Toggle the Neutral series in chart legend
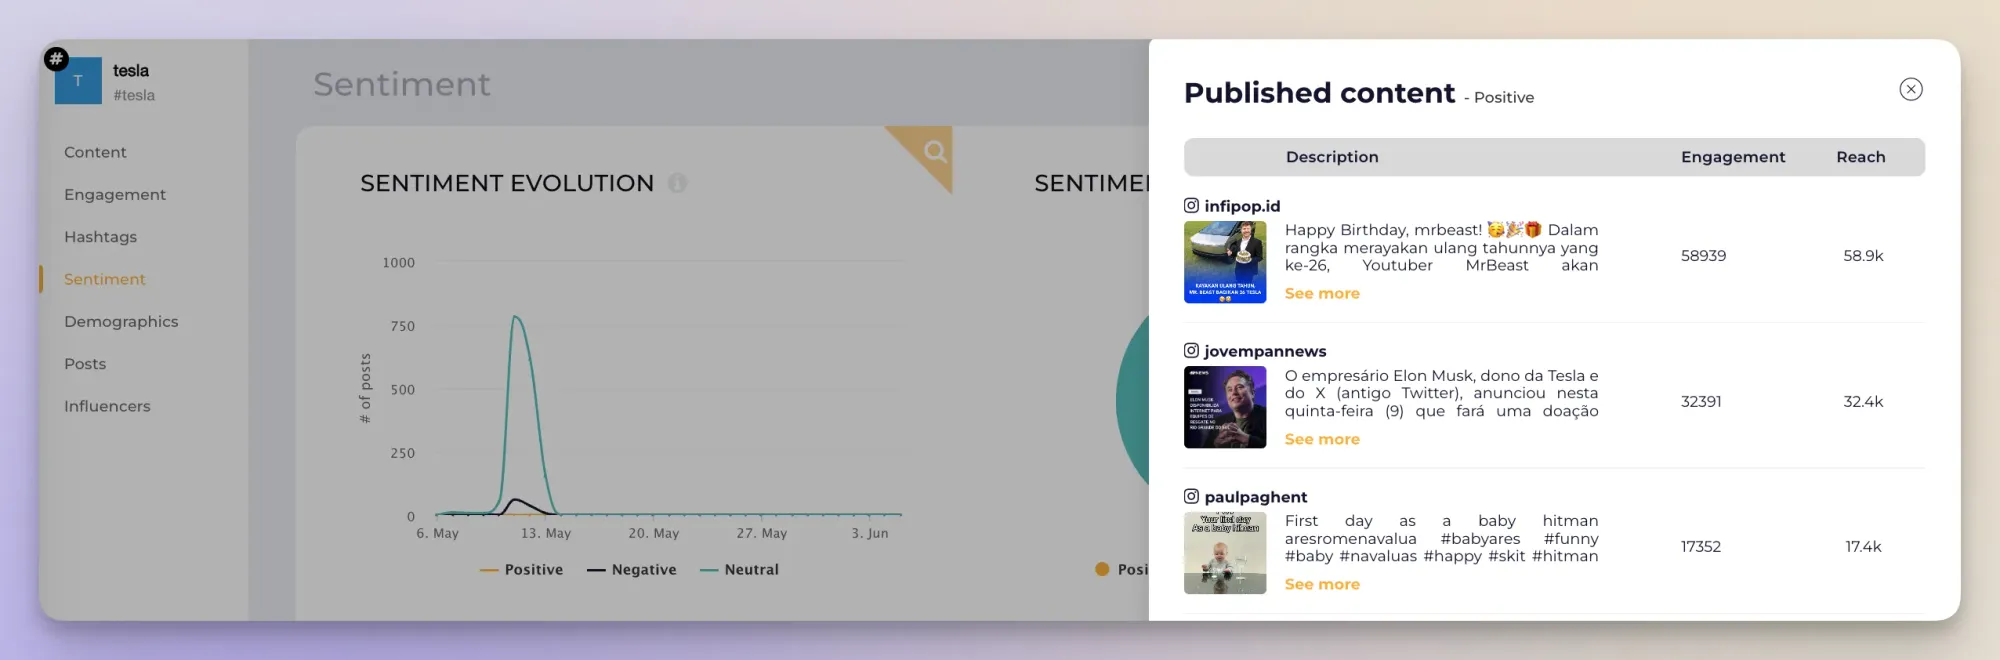This screenshot has width=2000, height=660. point(740,570)
